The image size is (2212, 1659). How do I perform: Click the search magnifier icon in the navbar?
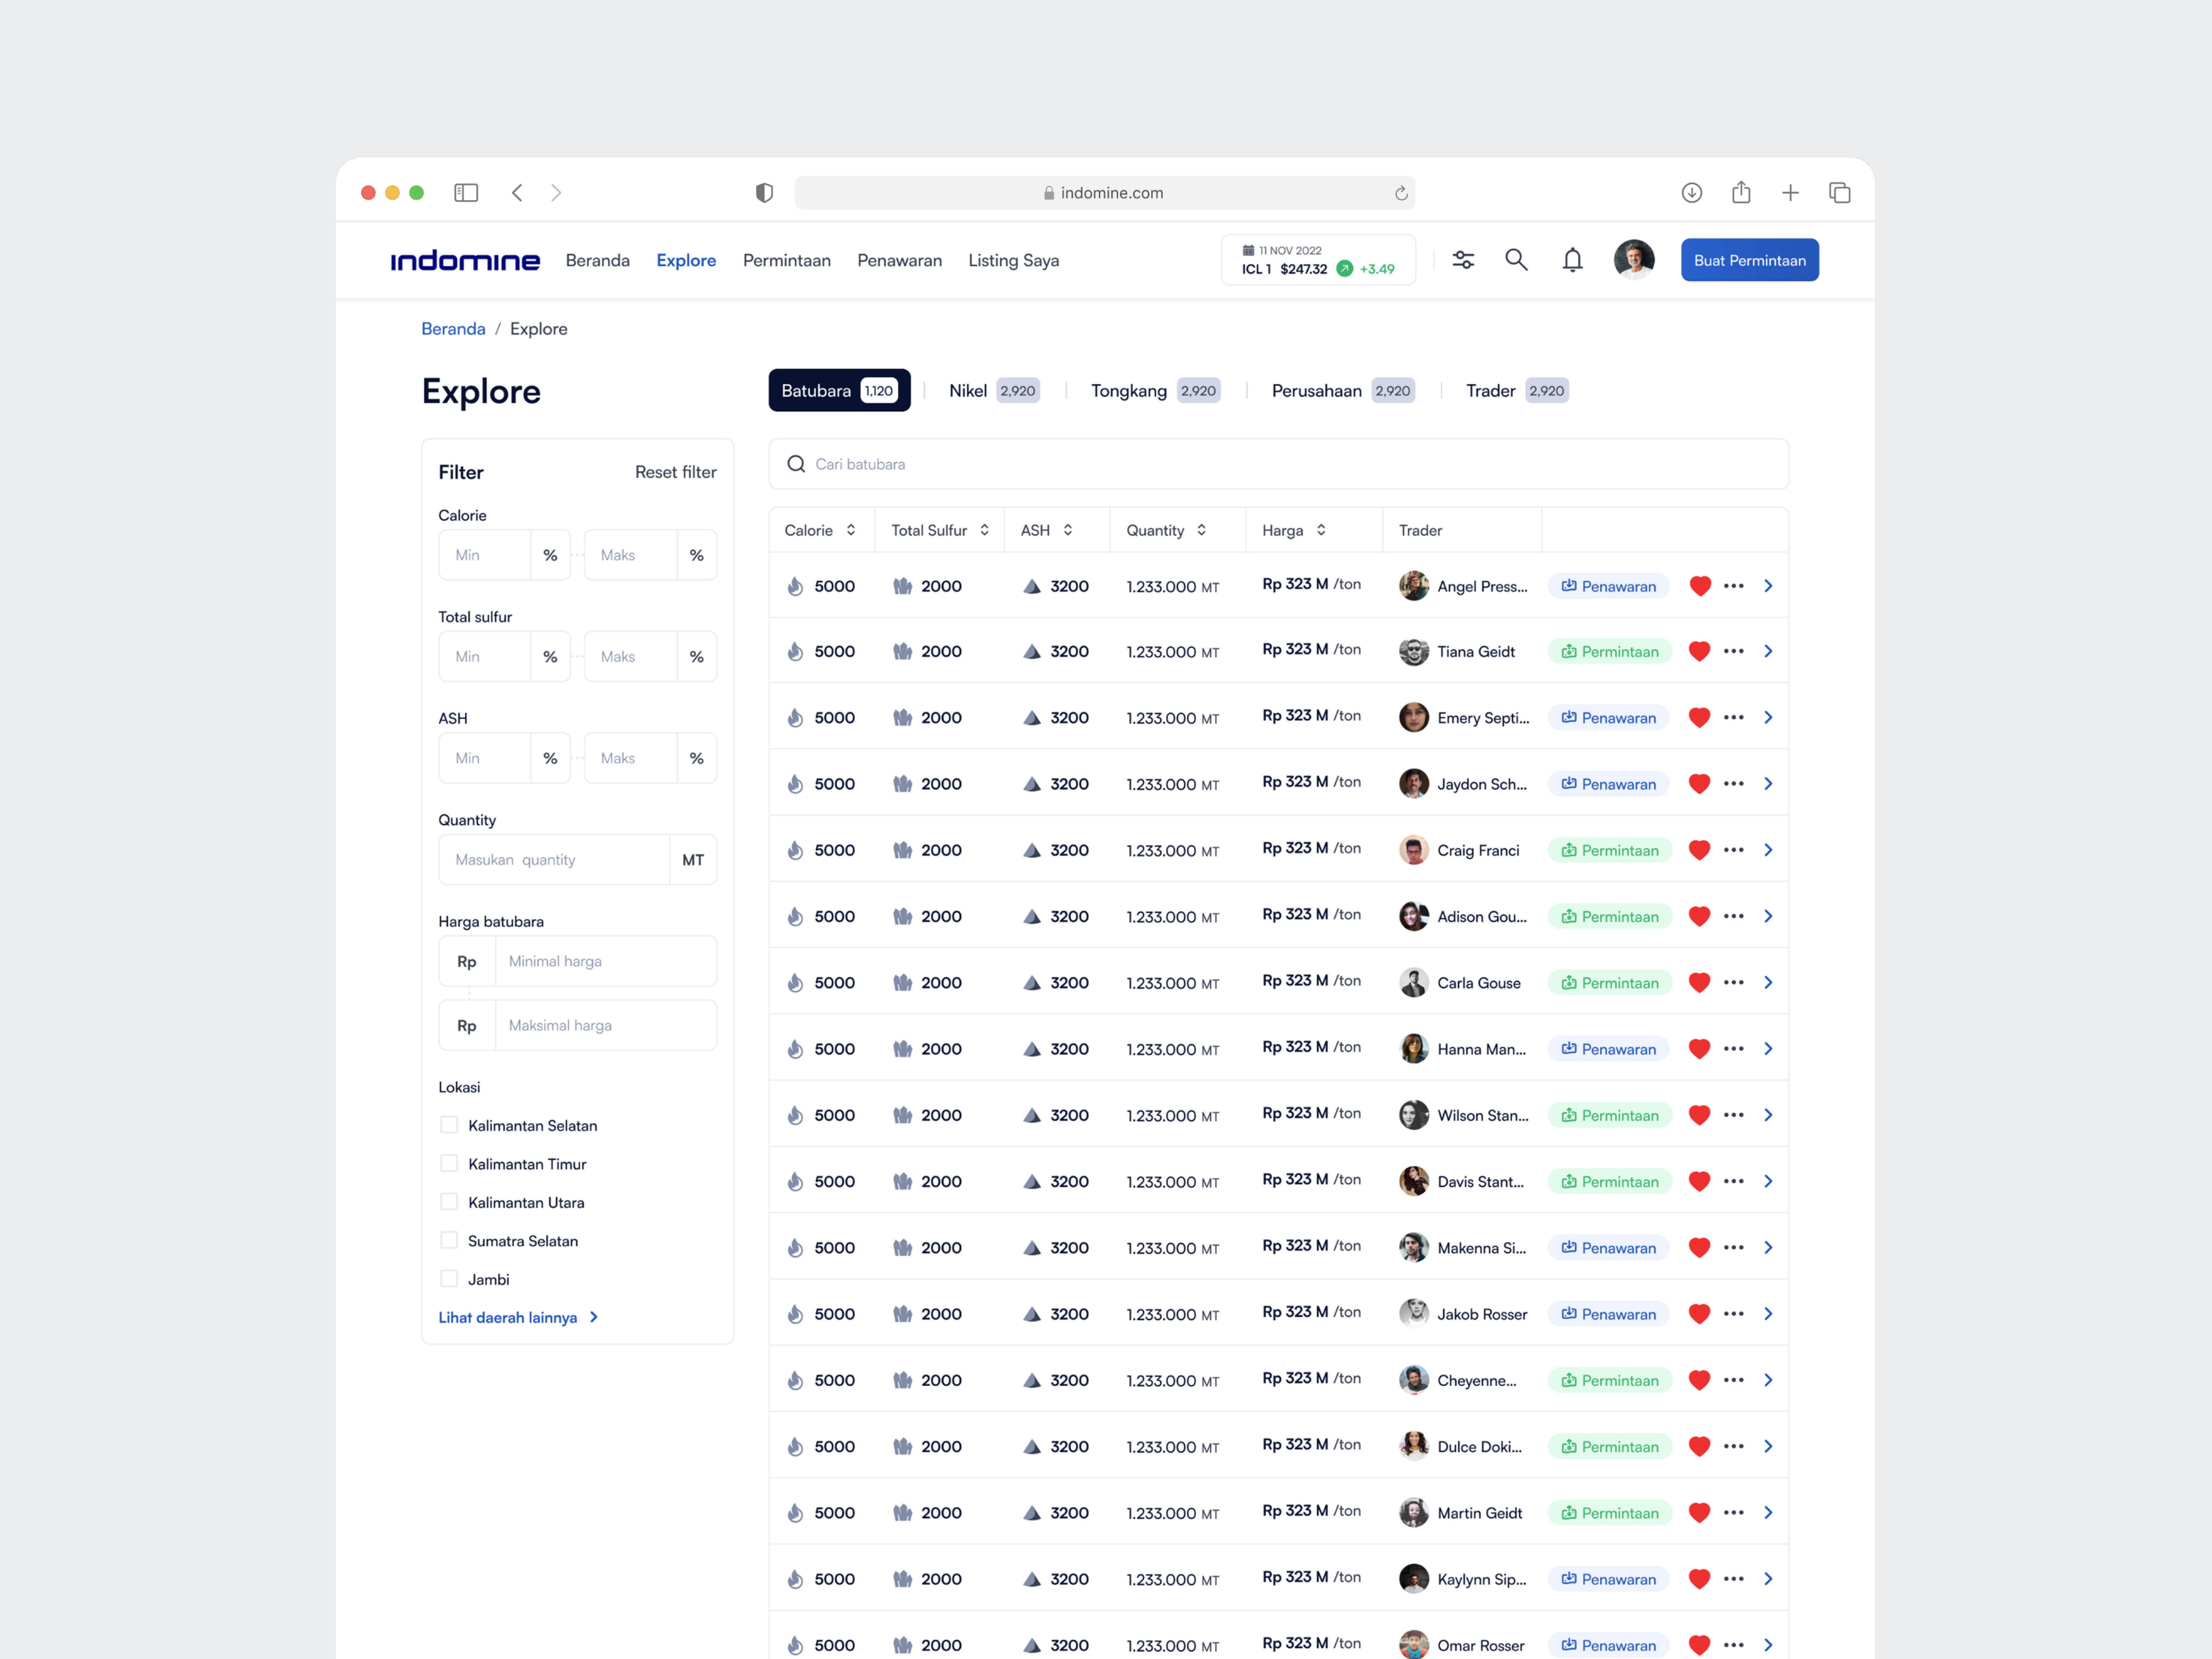pos(1516,260)
